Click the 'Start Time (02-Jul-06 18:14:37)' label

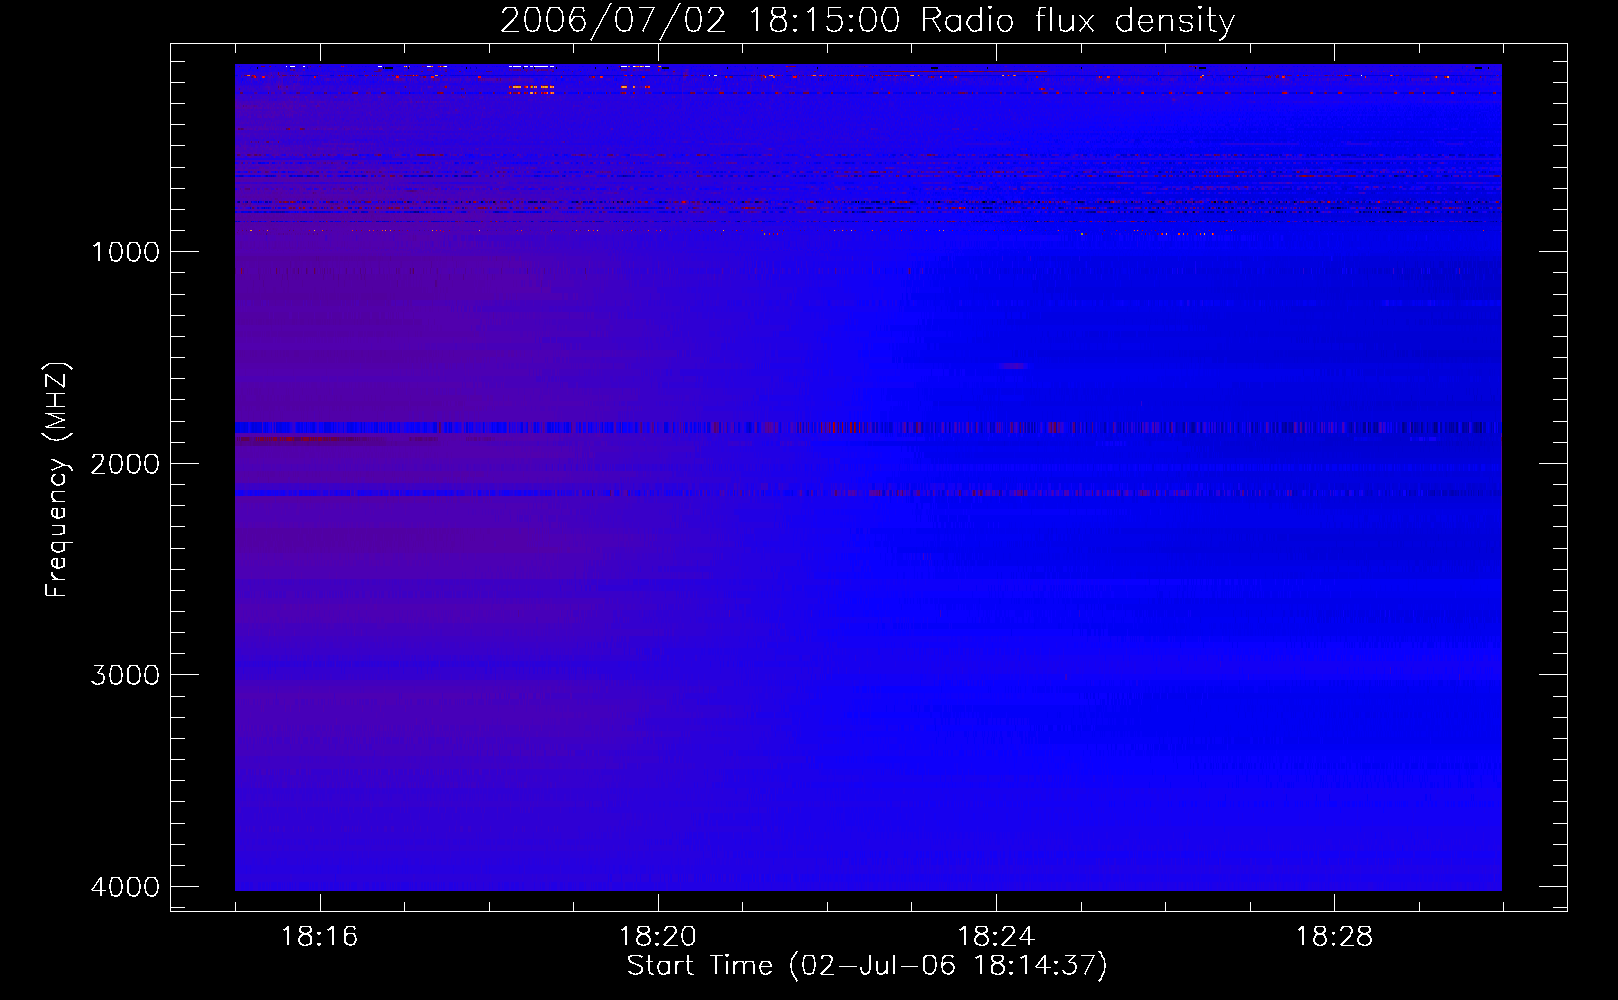click(867, 966)
